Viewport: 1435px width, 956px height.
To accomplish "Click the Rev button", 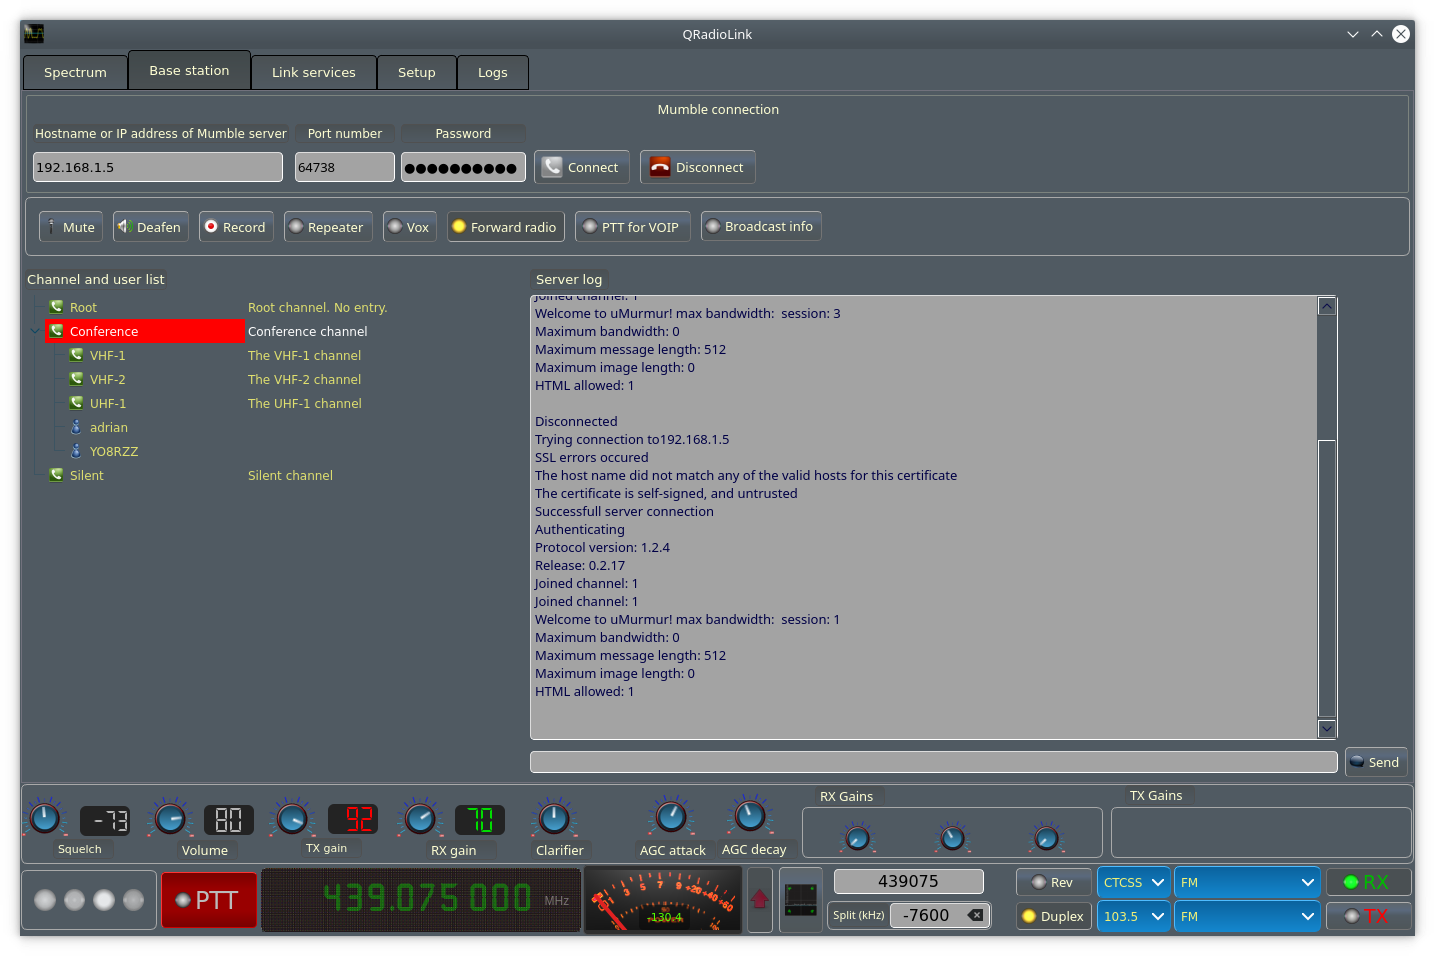I will click(1053, 881).
